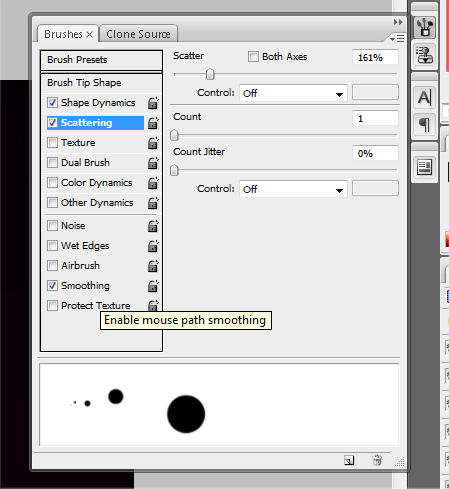
Task: Collapse the panel using the double-arrow icon
Action: 398,22
